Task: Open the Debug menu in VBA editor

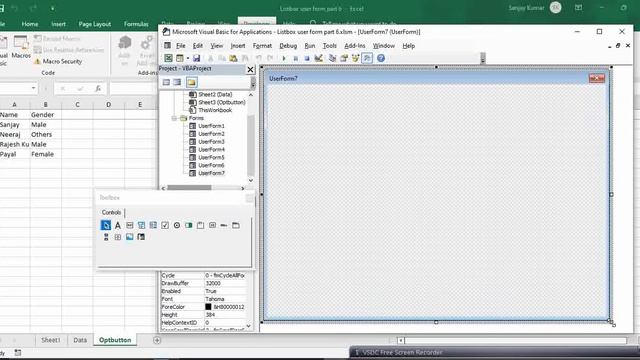Action: (x=288, y=46)
